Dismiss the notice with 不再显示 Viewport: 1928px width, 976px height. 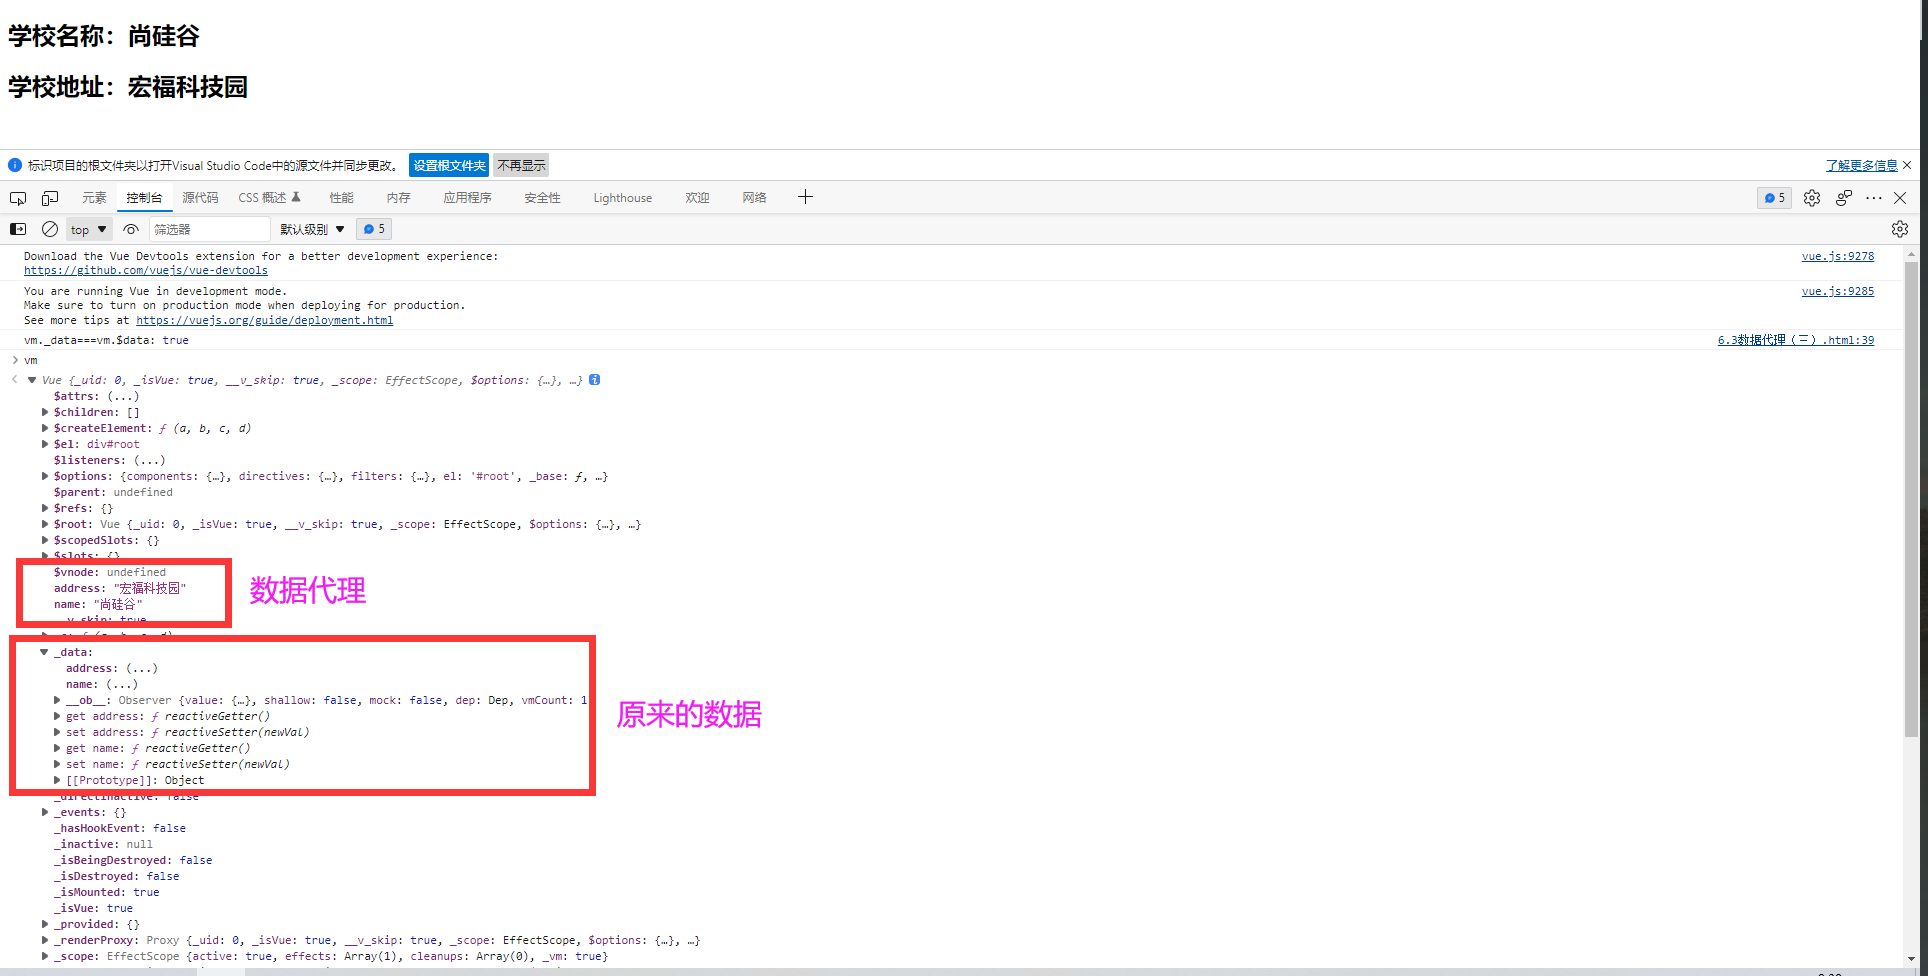tap(521, 165)
